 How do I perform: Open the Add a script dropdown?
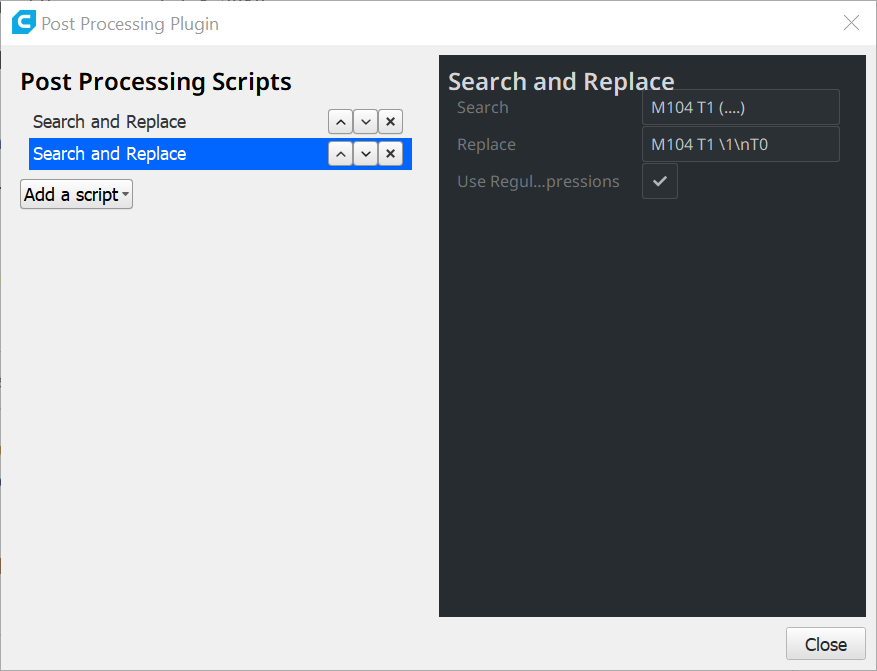pos(77,195)
